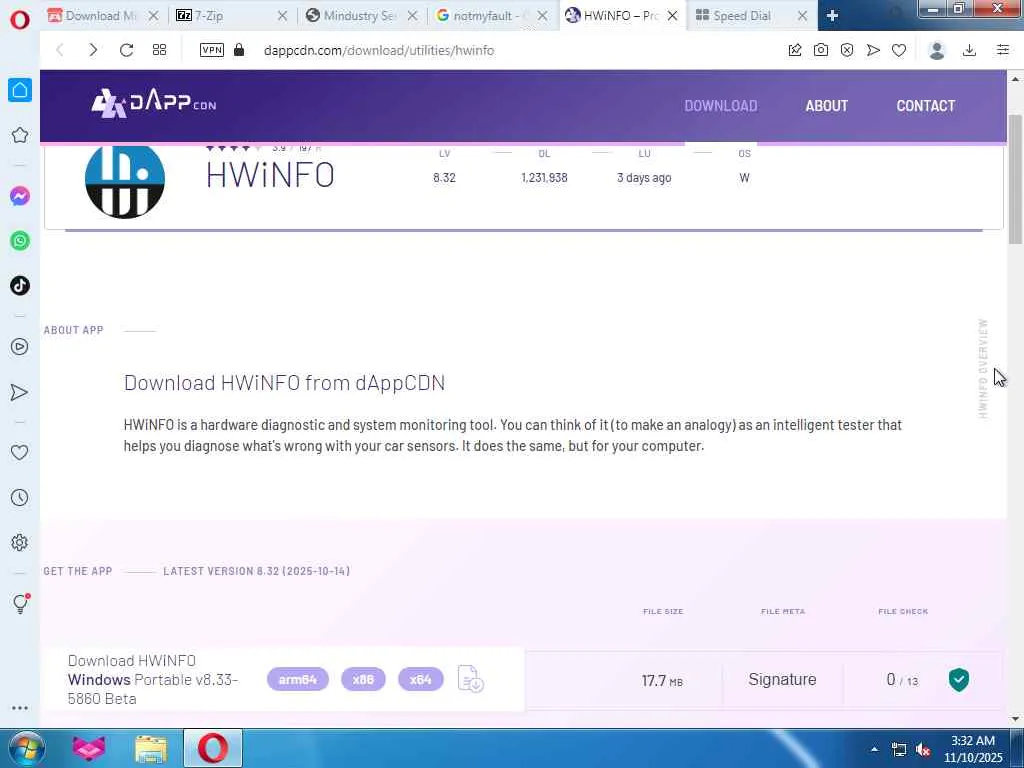Viewport: 1024px width, 768px height.
Task: Open the user profile avatar icon
Action: coord(937,50)
